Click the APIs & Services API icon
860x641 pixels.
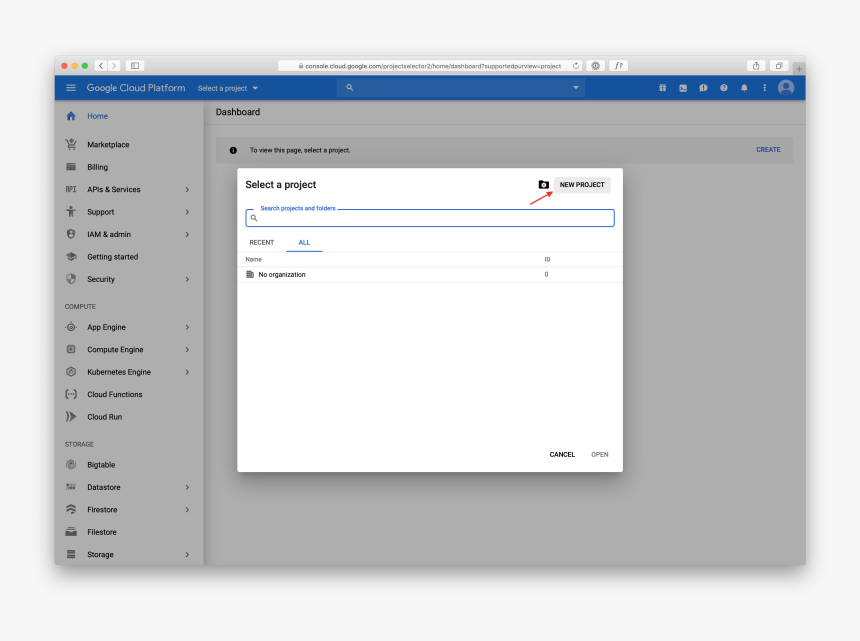71,189
